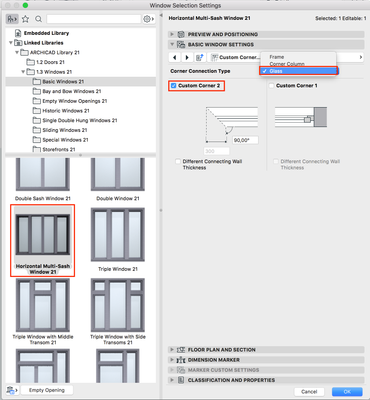This screenshot has width=370, height=400.
Task: Confirm settings with OK button
Action: [x=347, y=392]
